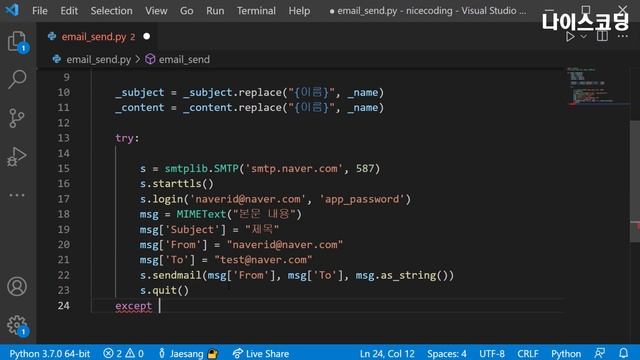Change end of line sequence CRLF

pos(528,353)
